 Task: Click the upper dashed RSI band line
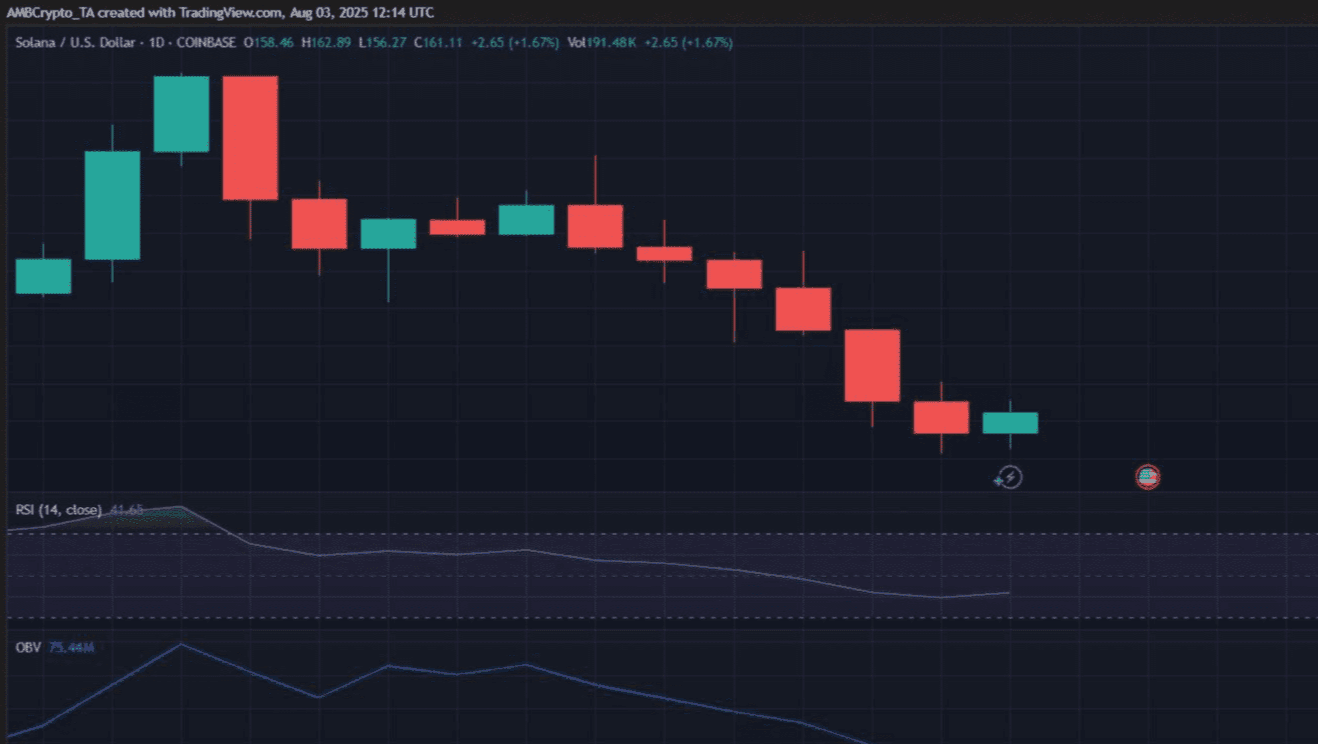(660, 534)
